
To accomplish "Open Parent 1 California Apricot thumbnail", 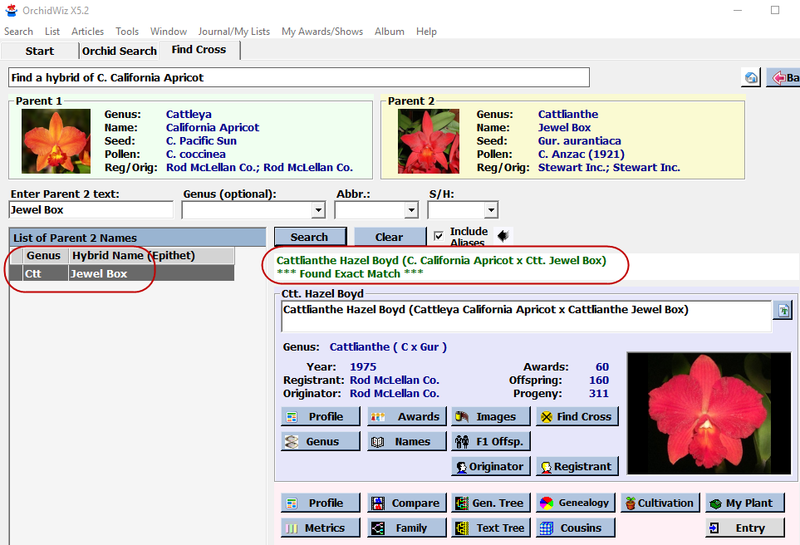I will [x=56, y=141].
